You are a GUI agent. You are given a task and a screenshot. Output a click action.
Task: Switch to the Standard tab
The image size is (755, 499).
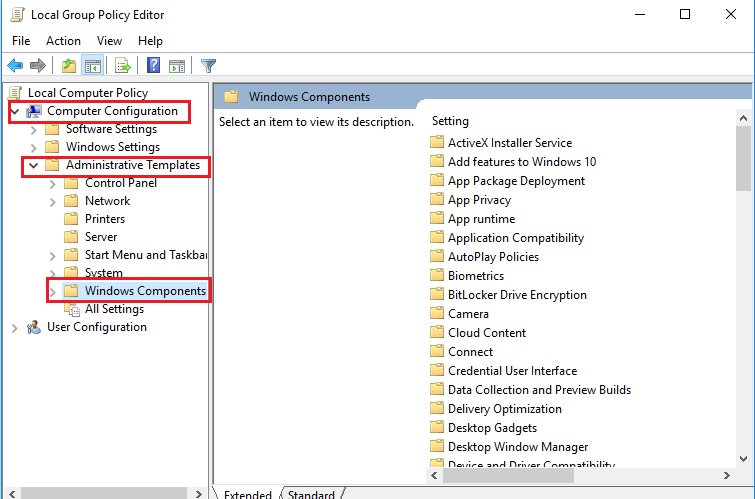point(311,493)
